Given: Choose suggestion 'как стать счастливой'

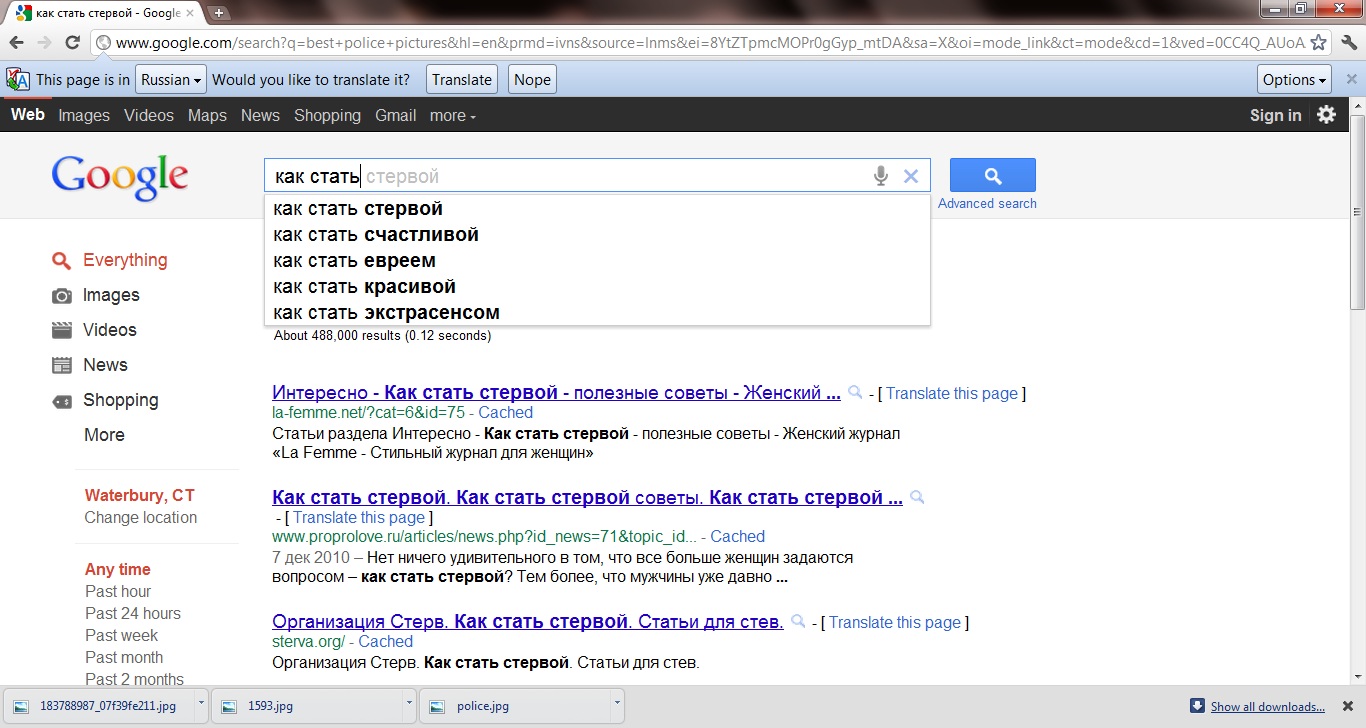Looking at the screenshot, I should coord(376,235).
